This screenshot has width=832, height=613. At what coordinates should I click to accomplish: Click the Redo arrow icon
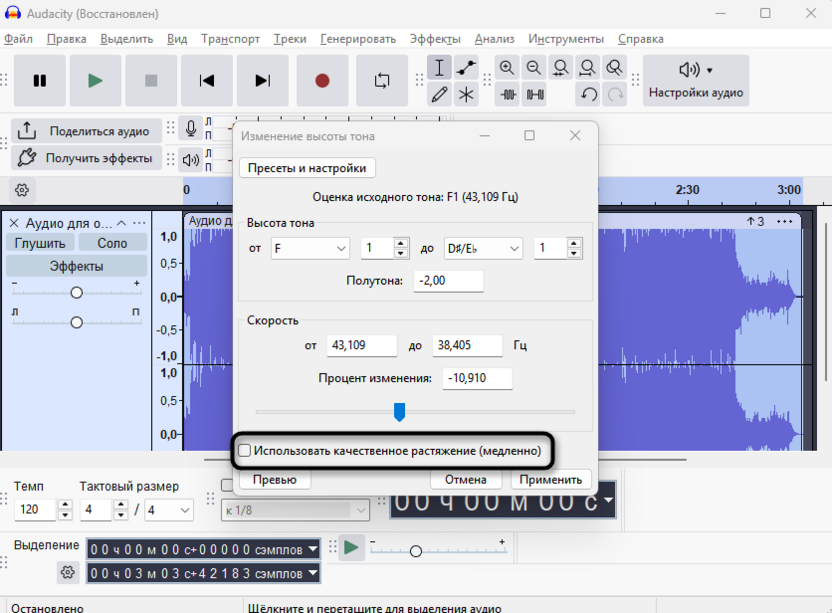pyautogui.click(x=615, y=94)
